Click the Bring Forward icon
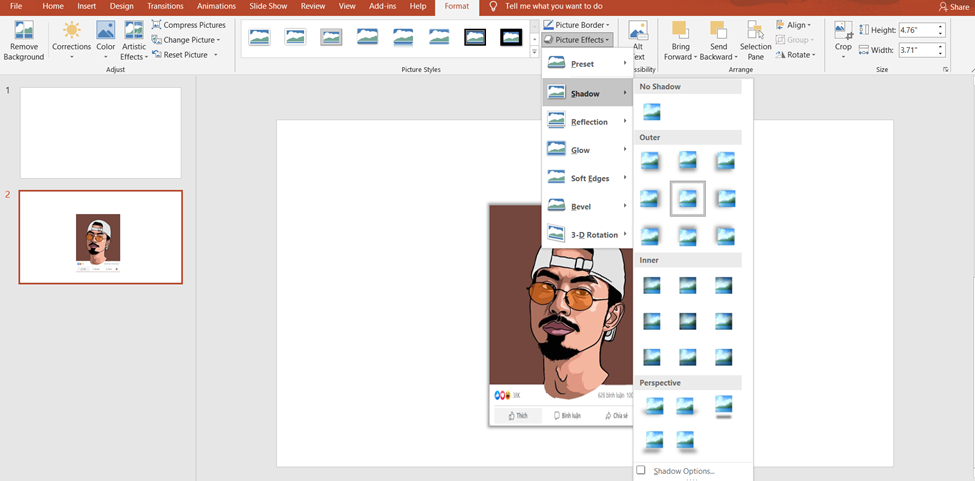 pyautogui.click(x=680, y=30)
